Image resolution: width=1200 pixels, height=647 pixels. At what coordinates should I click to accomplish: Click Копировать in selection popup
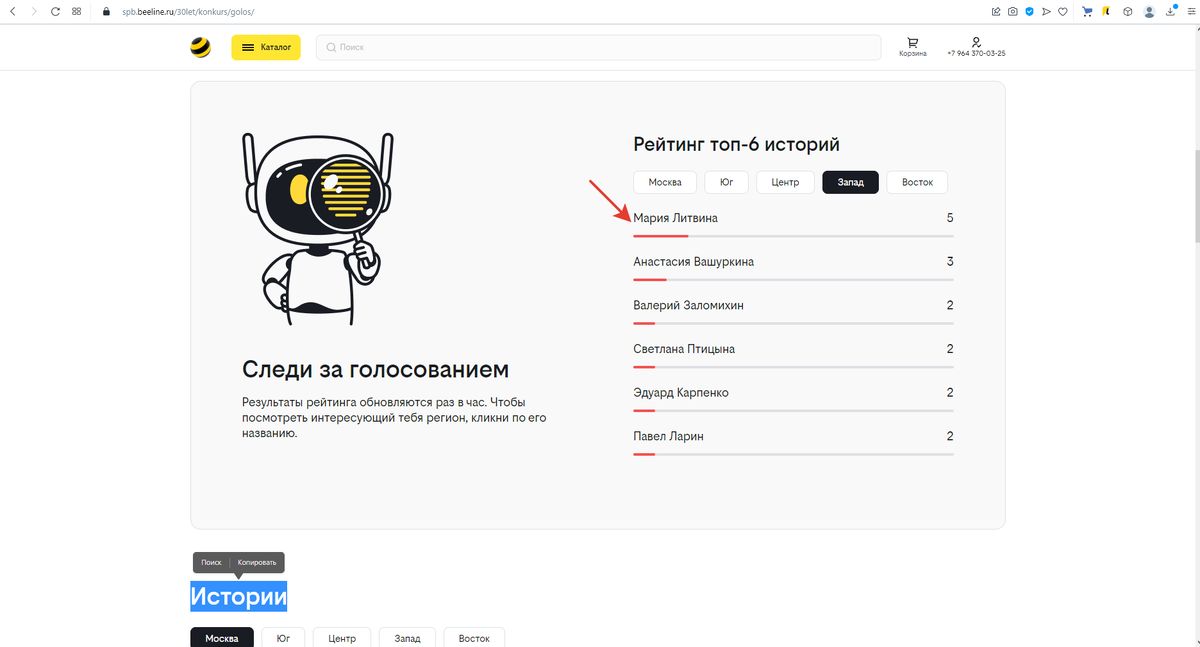tap(259, 562)
